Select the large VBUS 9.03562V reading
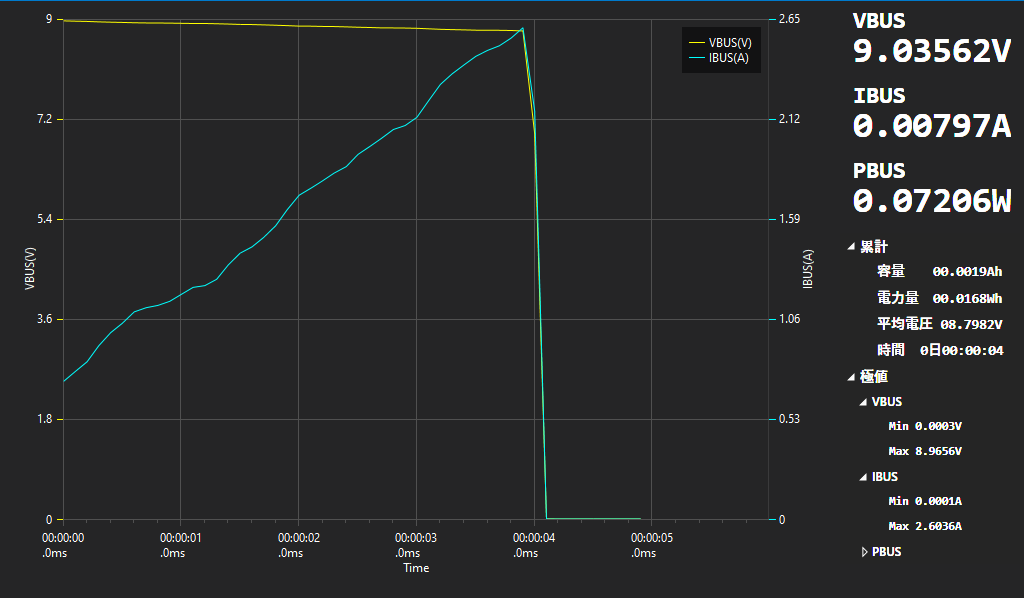Viewport: 1024px width, 598px height. 931,52
